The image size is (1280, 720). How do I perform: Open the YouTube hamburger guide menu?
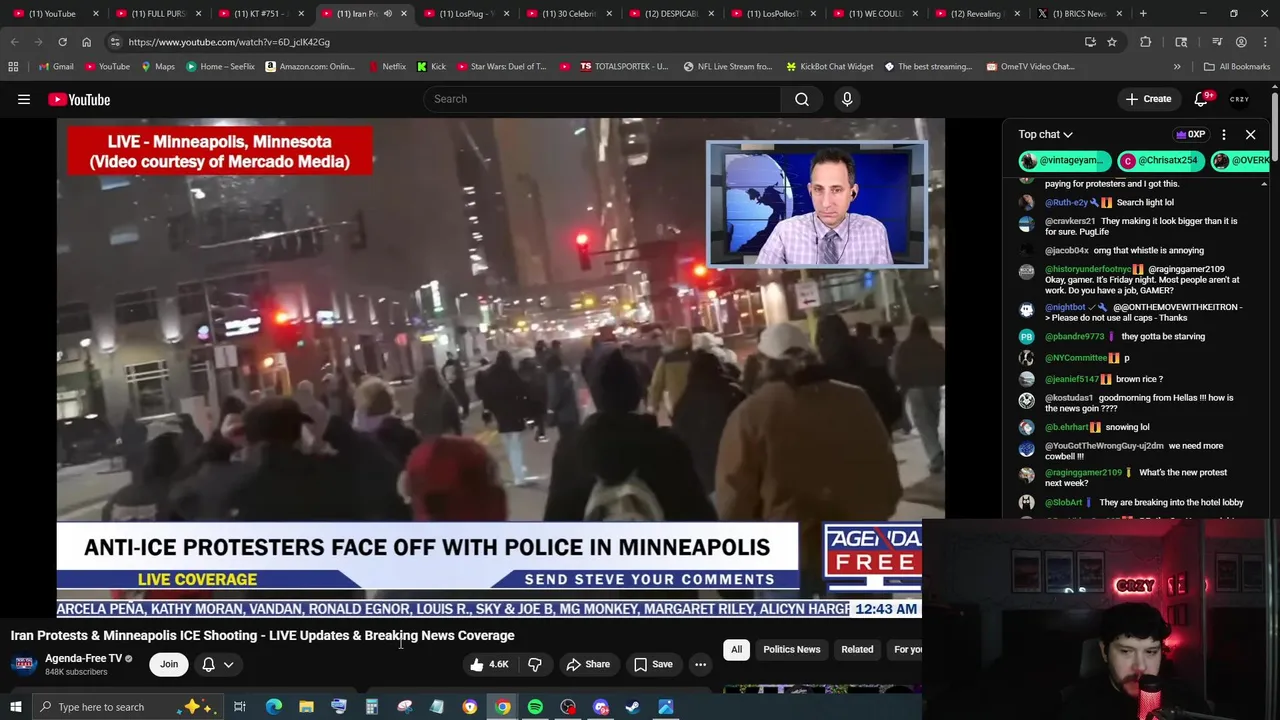click(24, 99)
